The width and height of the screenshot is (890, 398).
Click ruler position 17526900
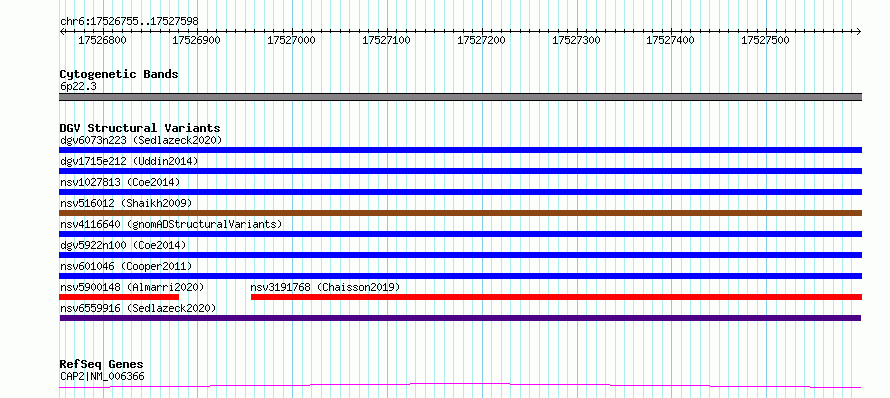197,40
